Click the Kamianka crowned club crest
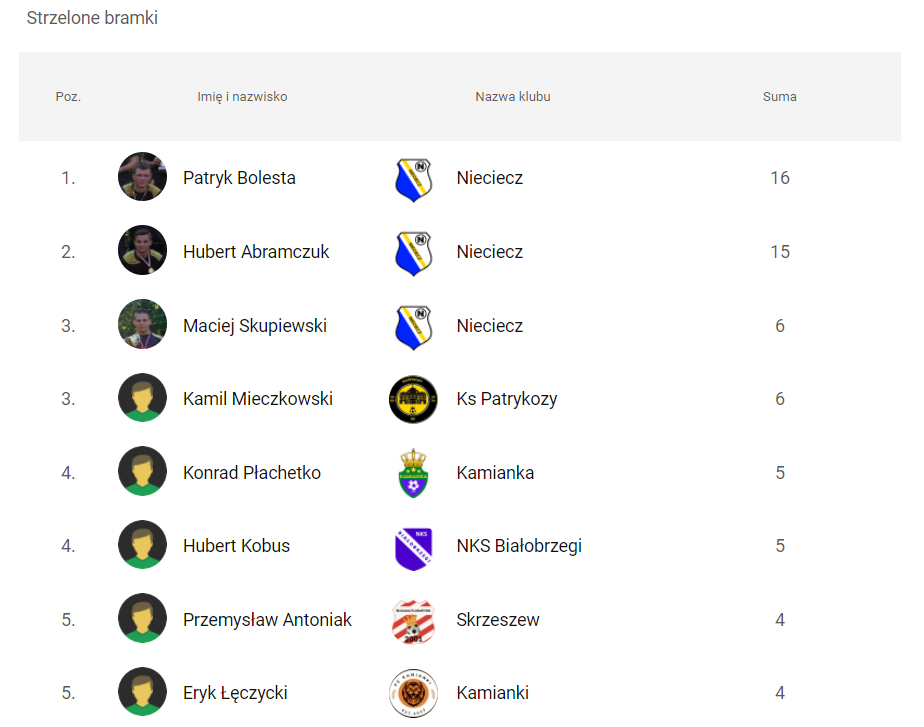The width and height of the screenshot is (924, 727). pos(413,473)
